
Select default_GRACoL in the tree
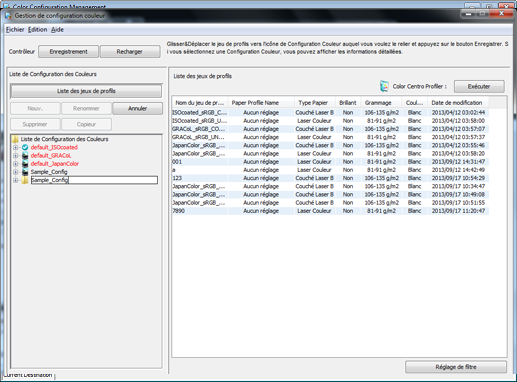(x=51, y=155)
